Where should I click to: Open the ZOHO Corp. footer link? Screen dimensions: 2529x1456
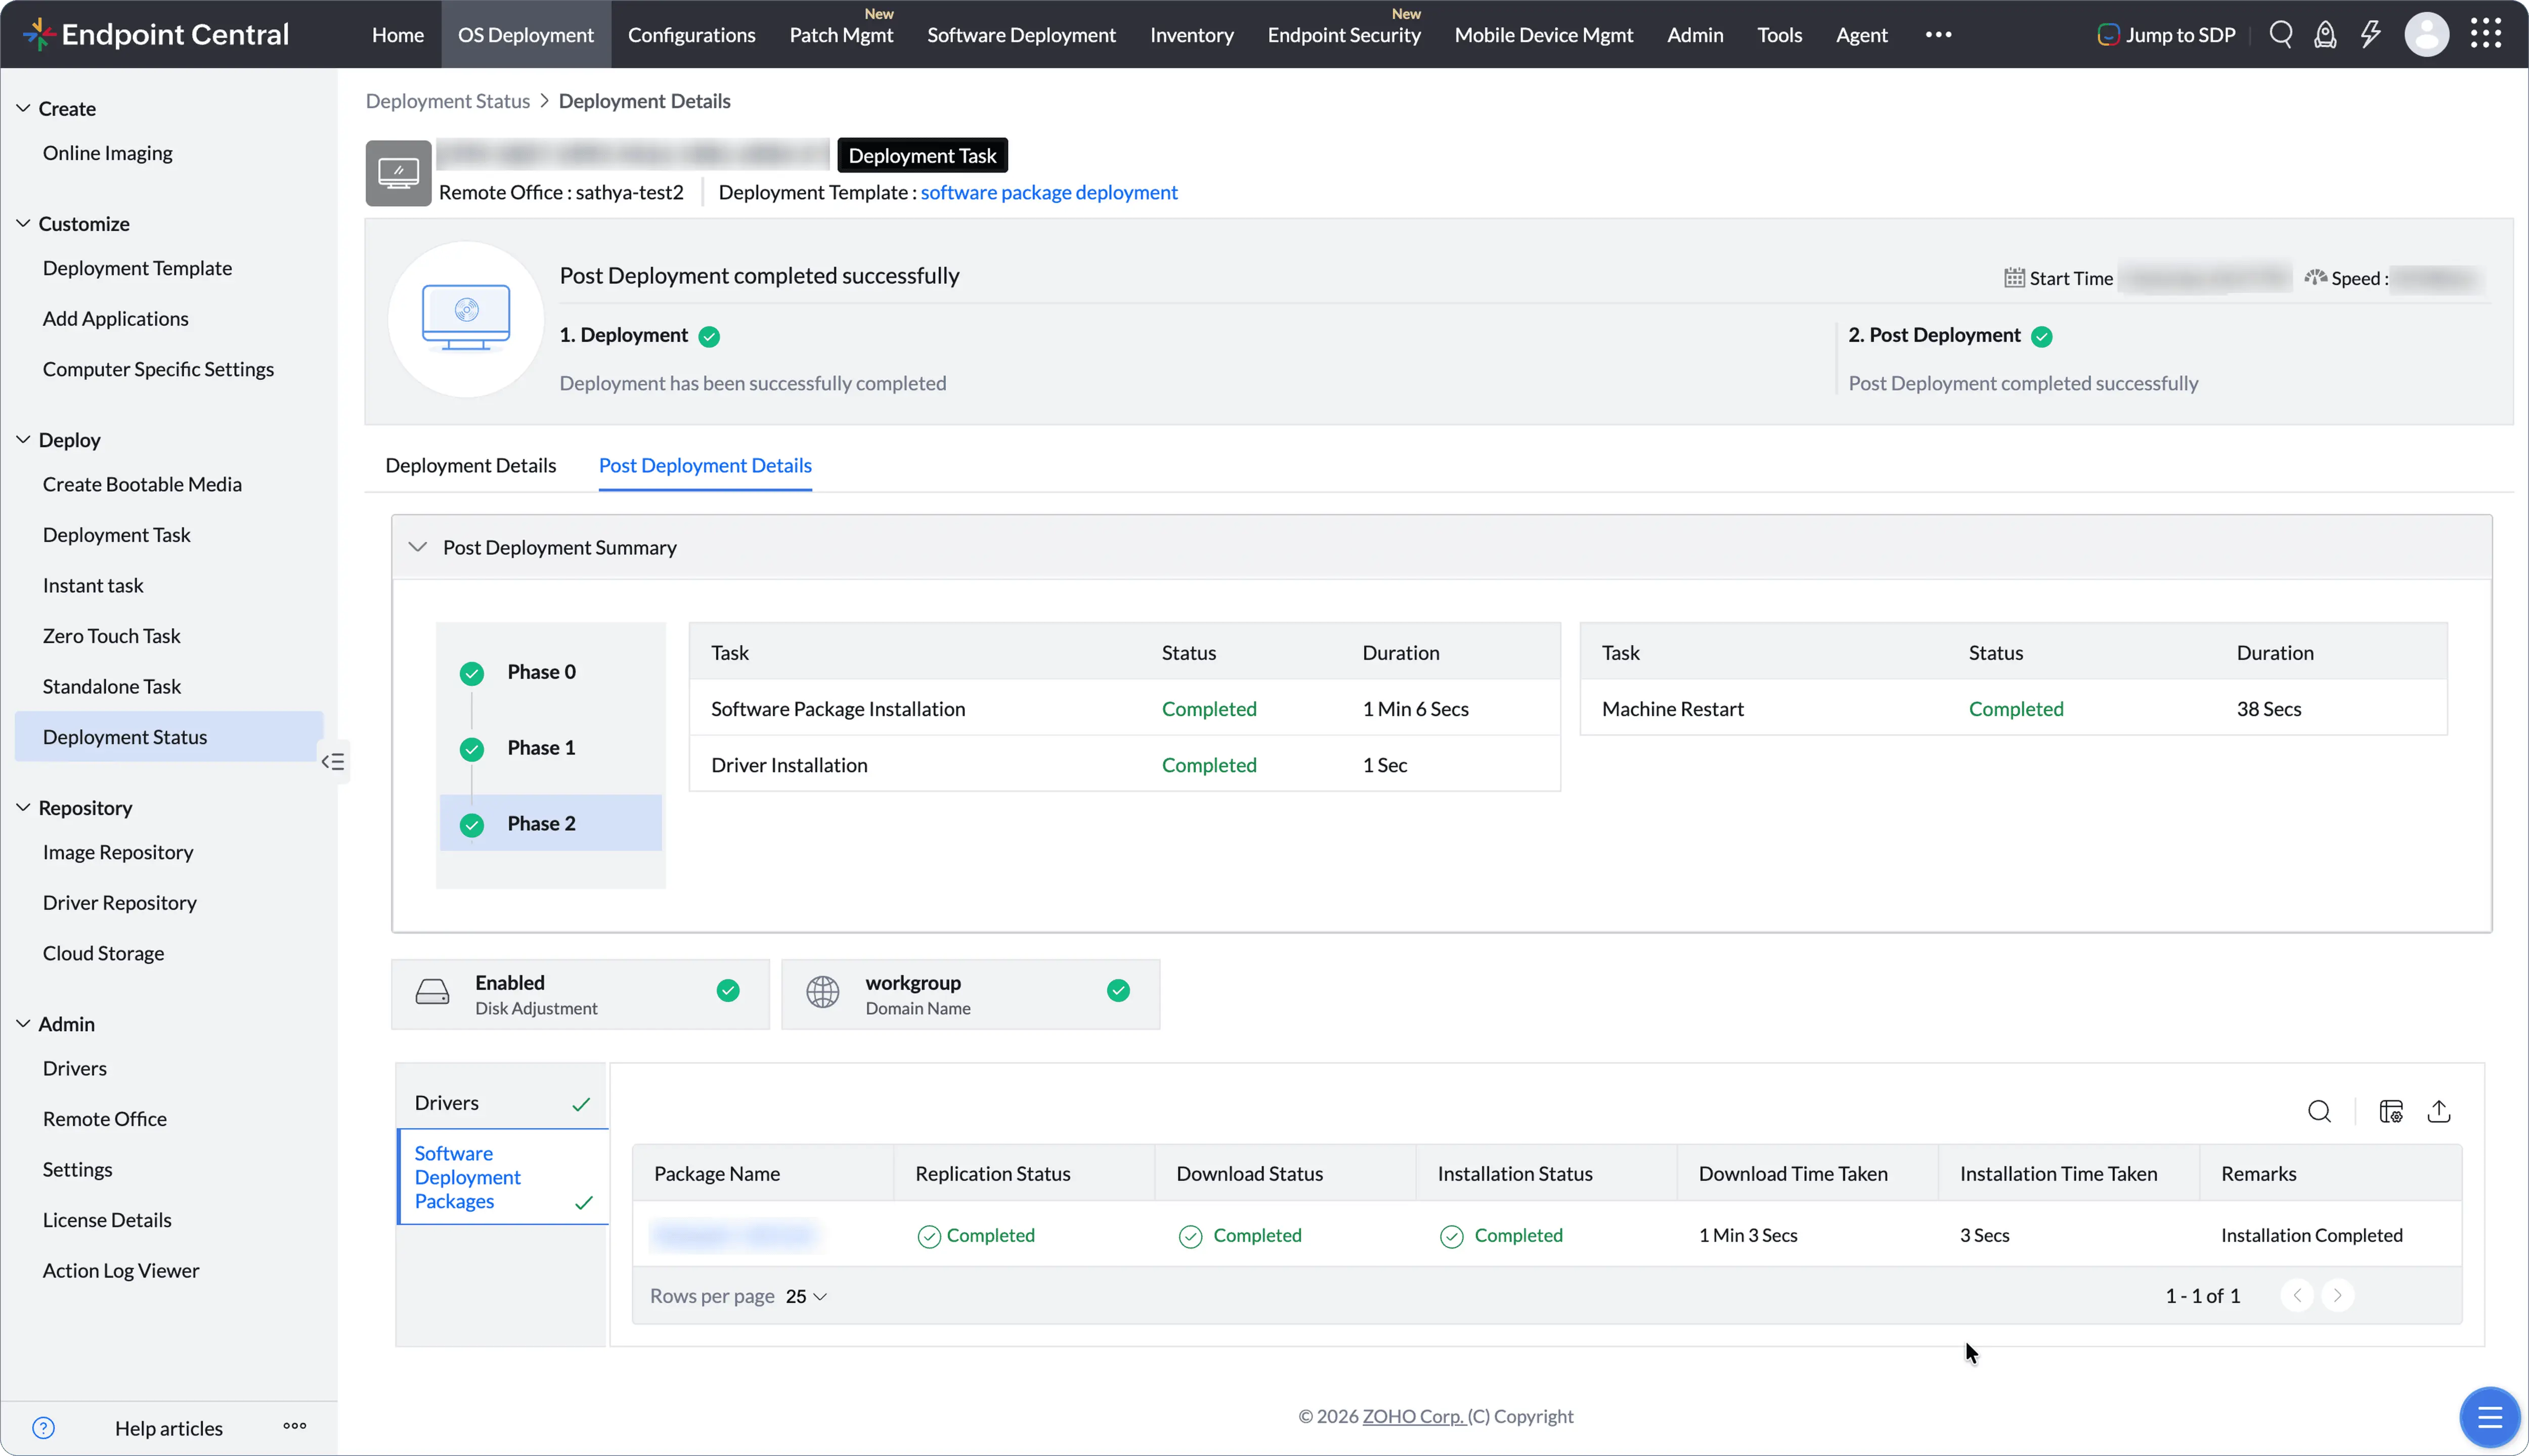pyautogui.click(x=1413, y=1416)
